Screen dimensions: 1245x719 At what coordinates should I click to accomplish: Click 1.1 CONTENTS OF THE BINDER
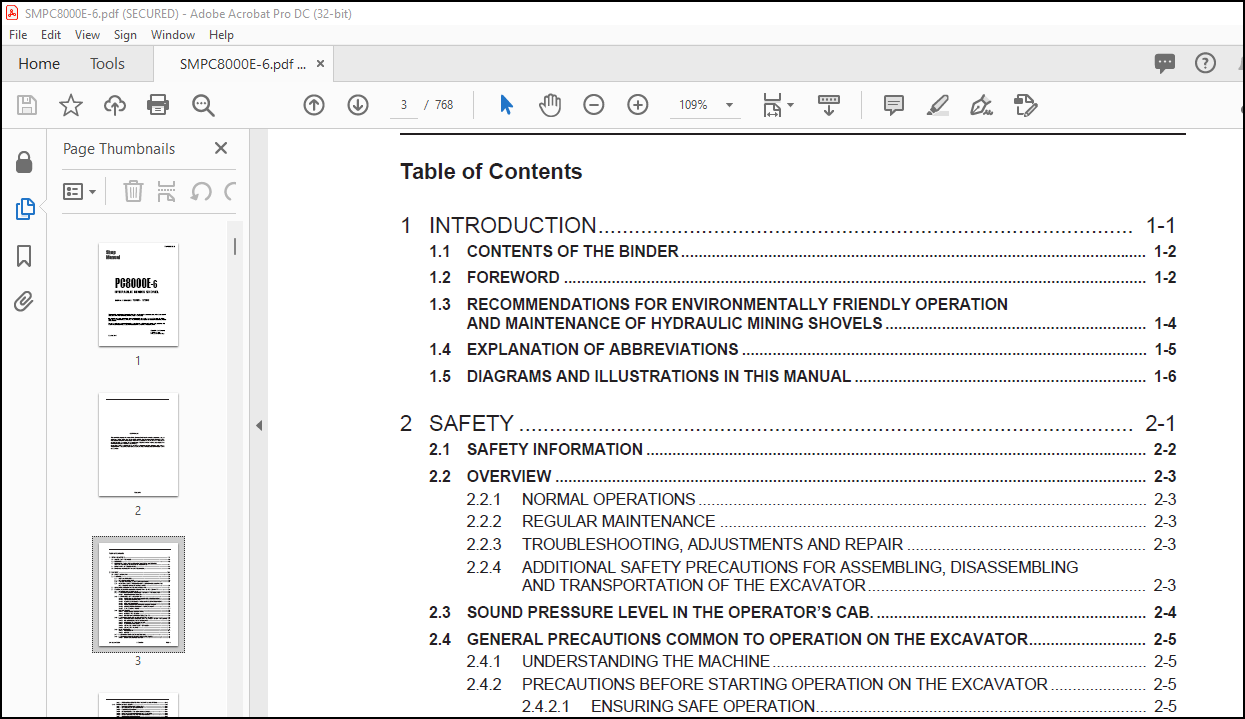[802, 252]
